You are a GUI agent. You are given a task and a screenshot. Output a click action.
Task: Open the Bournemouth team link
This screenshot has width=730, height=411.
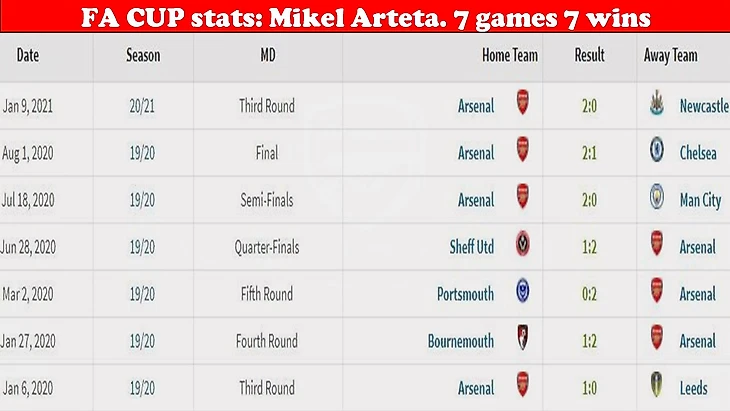tap(461, 341)
